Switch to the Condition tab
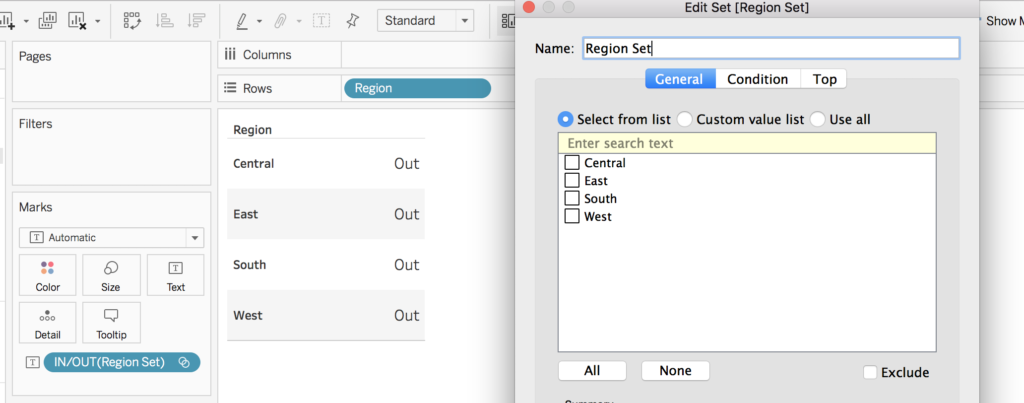1024x403 pixels. click(757, 79)
